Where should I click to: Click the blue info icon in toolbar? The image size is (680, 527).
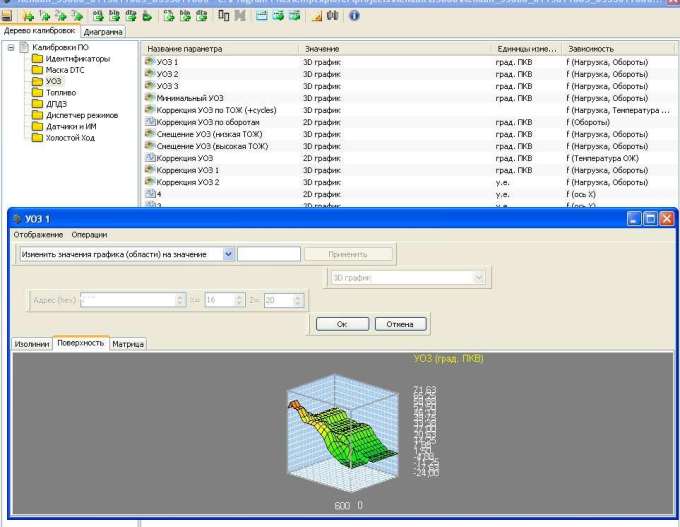(354, 16)
